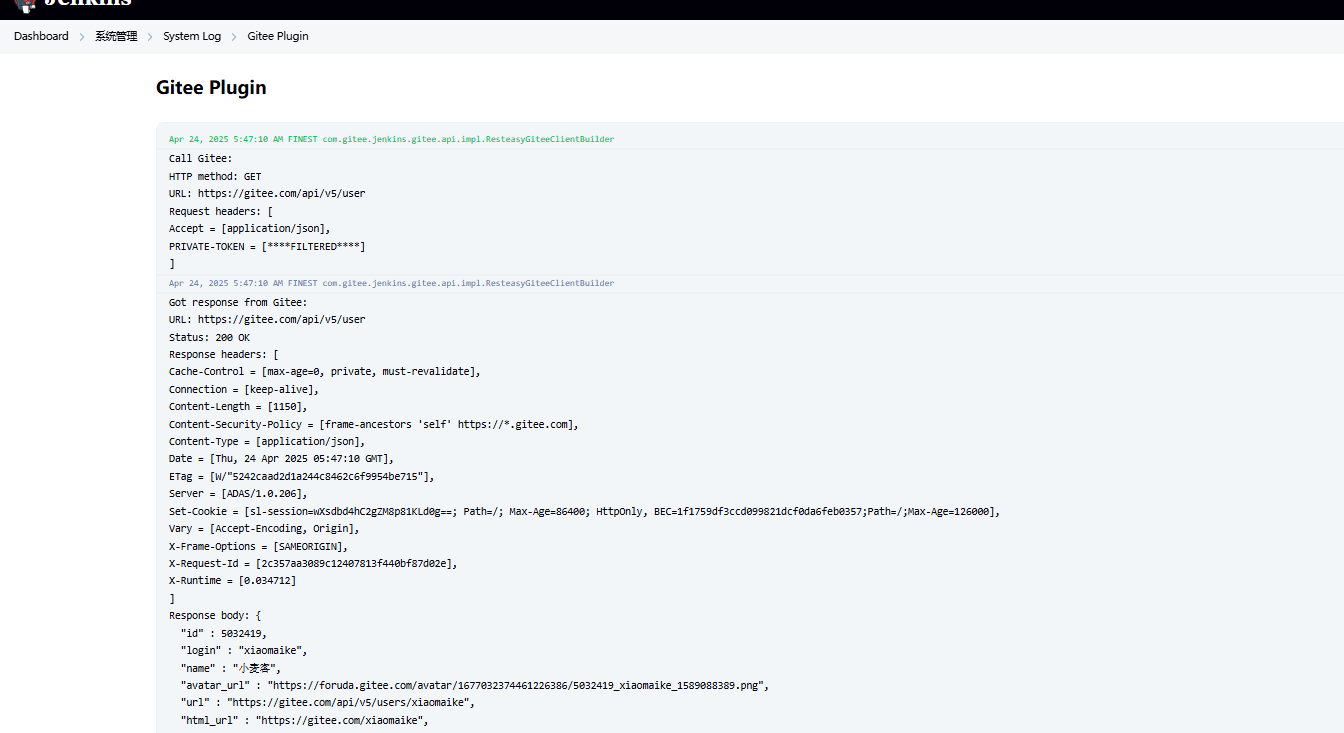Click the Set-Cookie header line
1344x733 pixels.
584,511
